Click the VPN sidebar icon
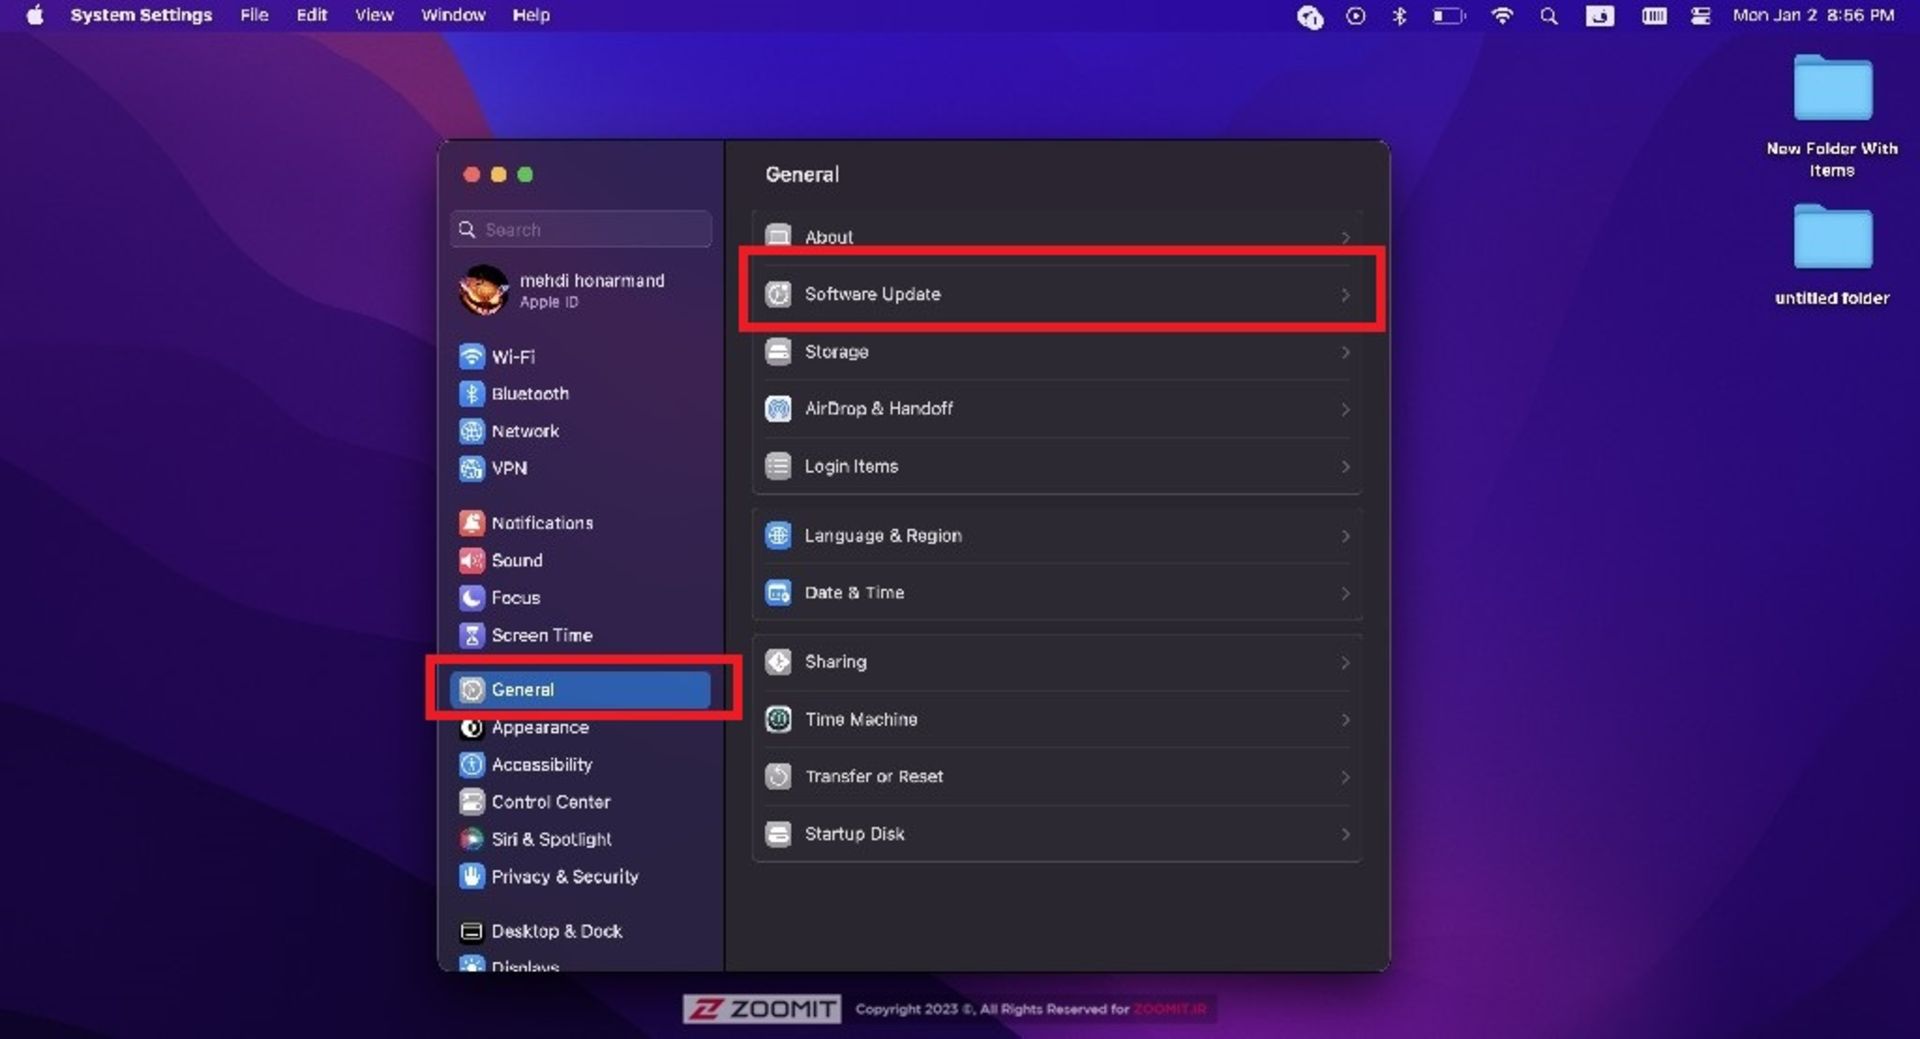 (471, 468)
